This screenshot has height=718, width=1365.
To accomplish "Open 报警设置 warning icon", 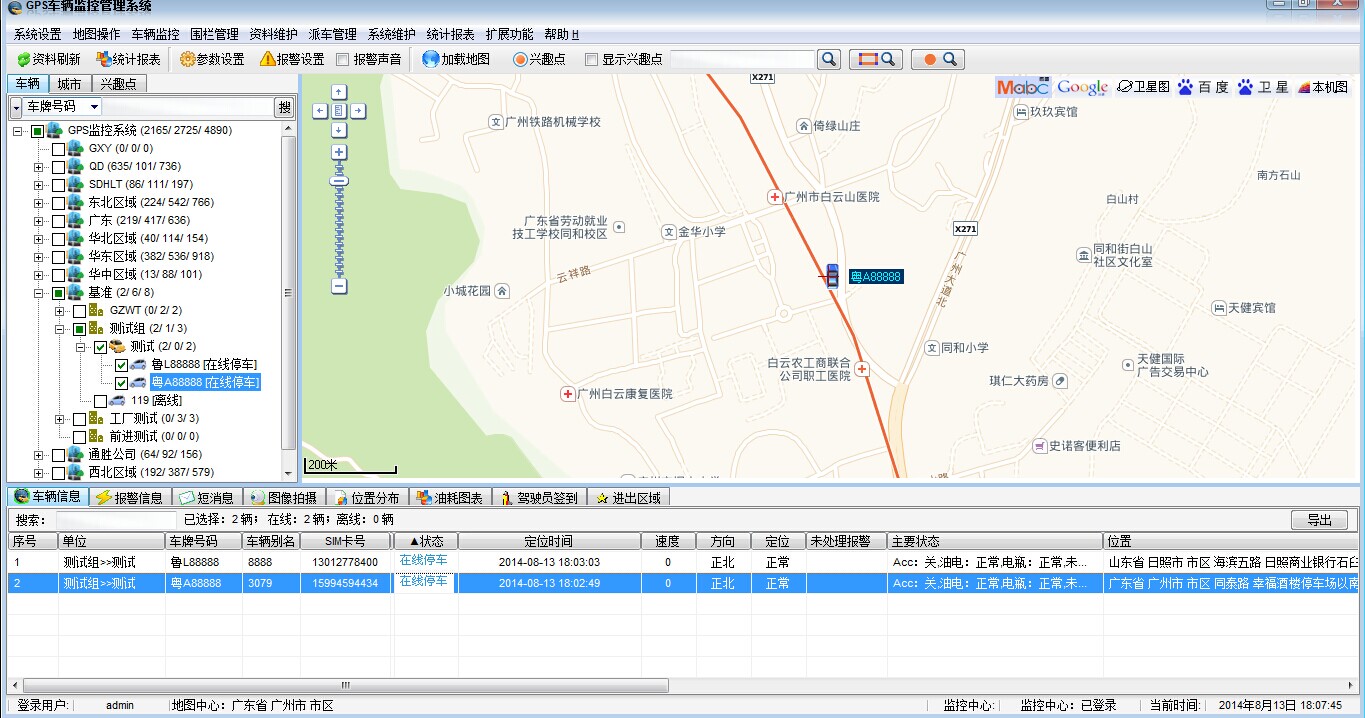I will 267,59.
